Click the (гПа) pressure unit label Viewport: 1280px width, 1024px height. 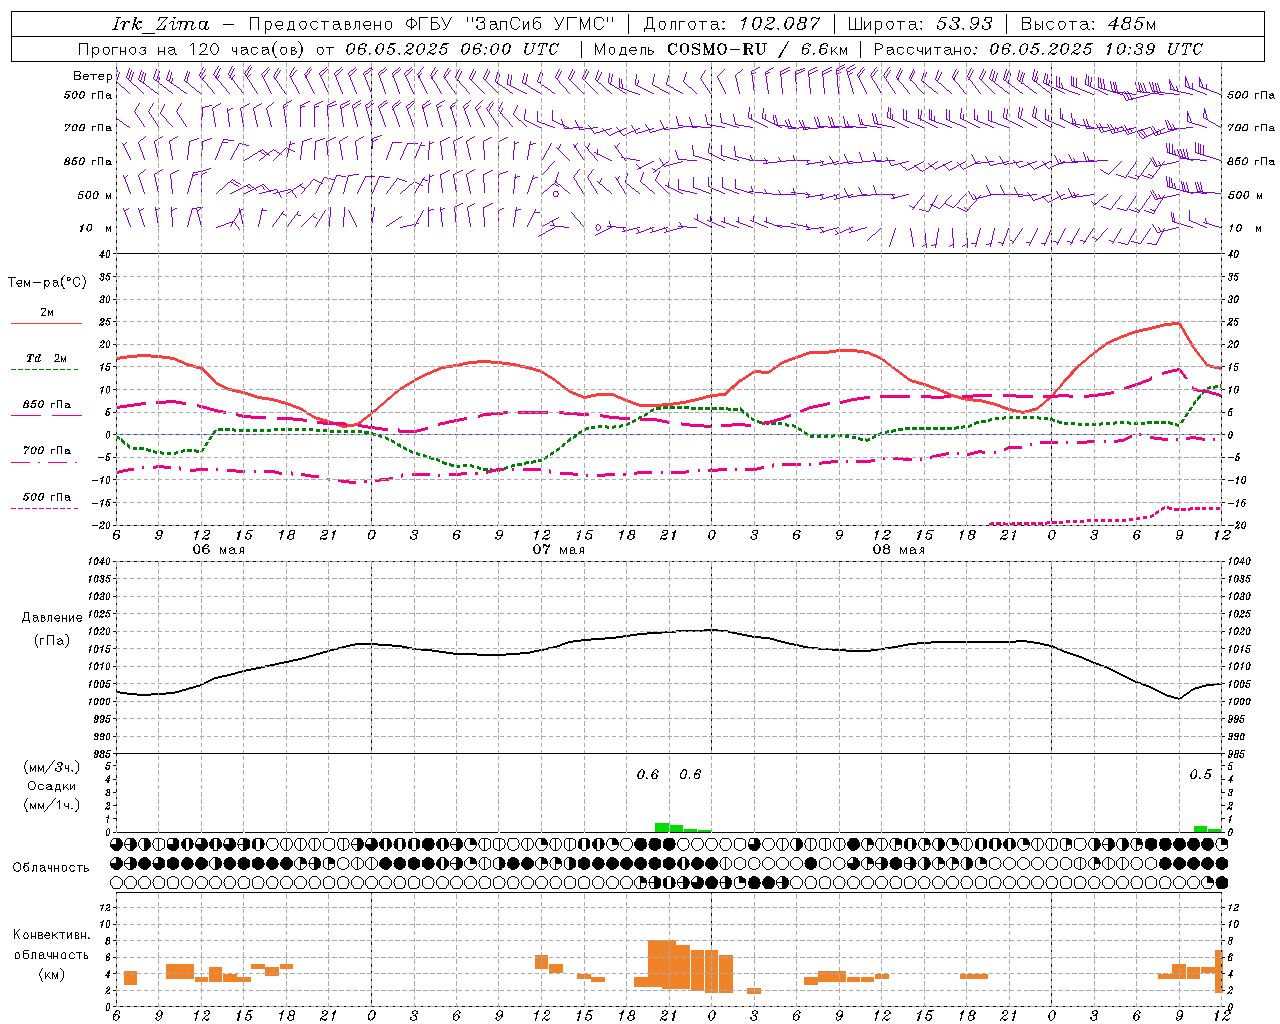pos(52,640)
